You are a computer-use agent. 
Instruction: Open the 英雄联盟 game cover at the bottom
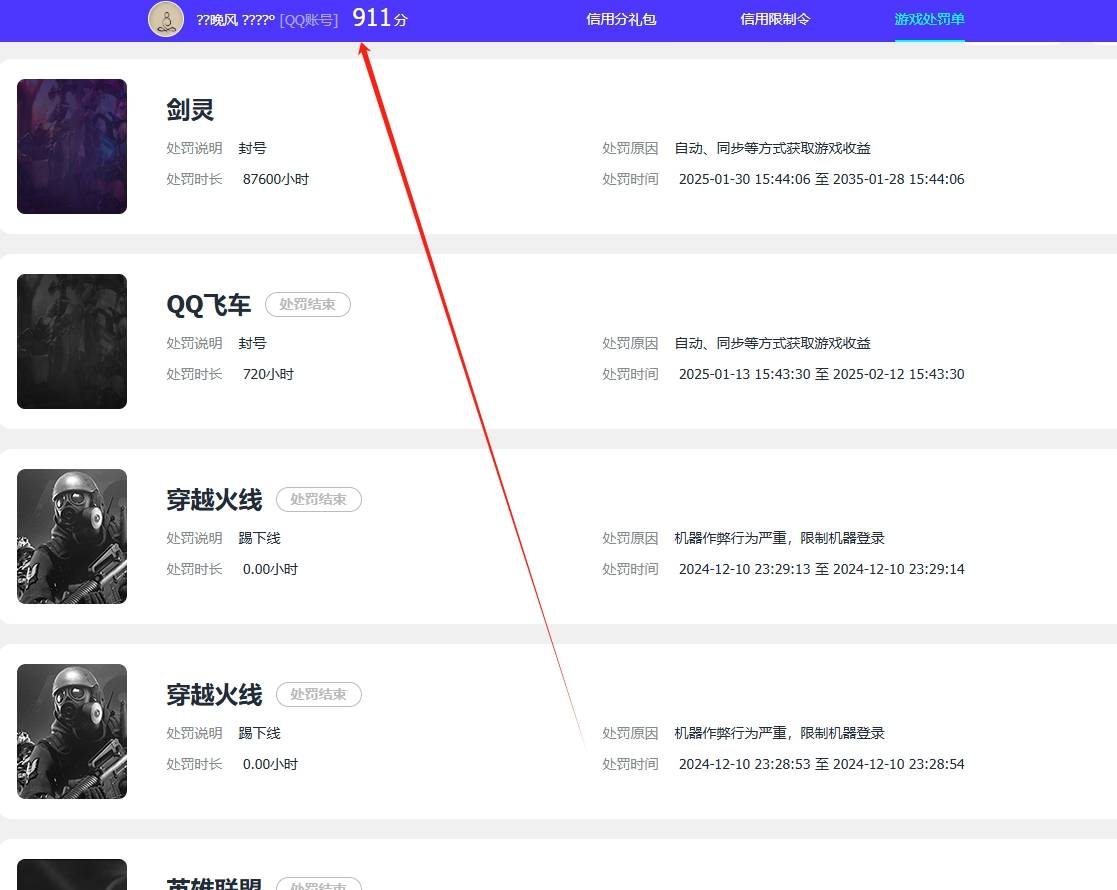click(71, 875)
